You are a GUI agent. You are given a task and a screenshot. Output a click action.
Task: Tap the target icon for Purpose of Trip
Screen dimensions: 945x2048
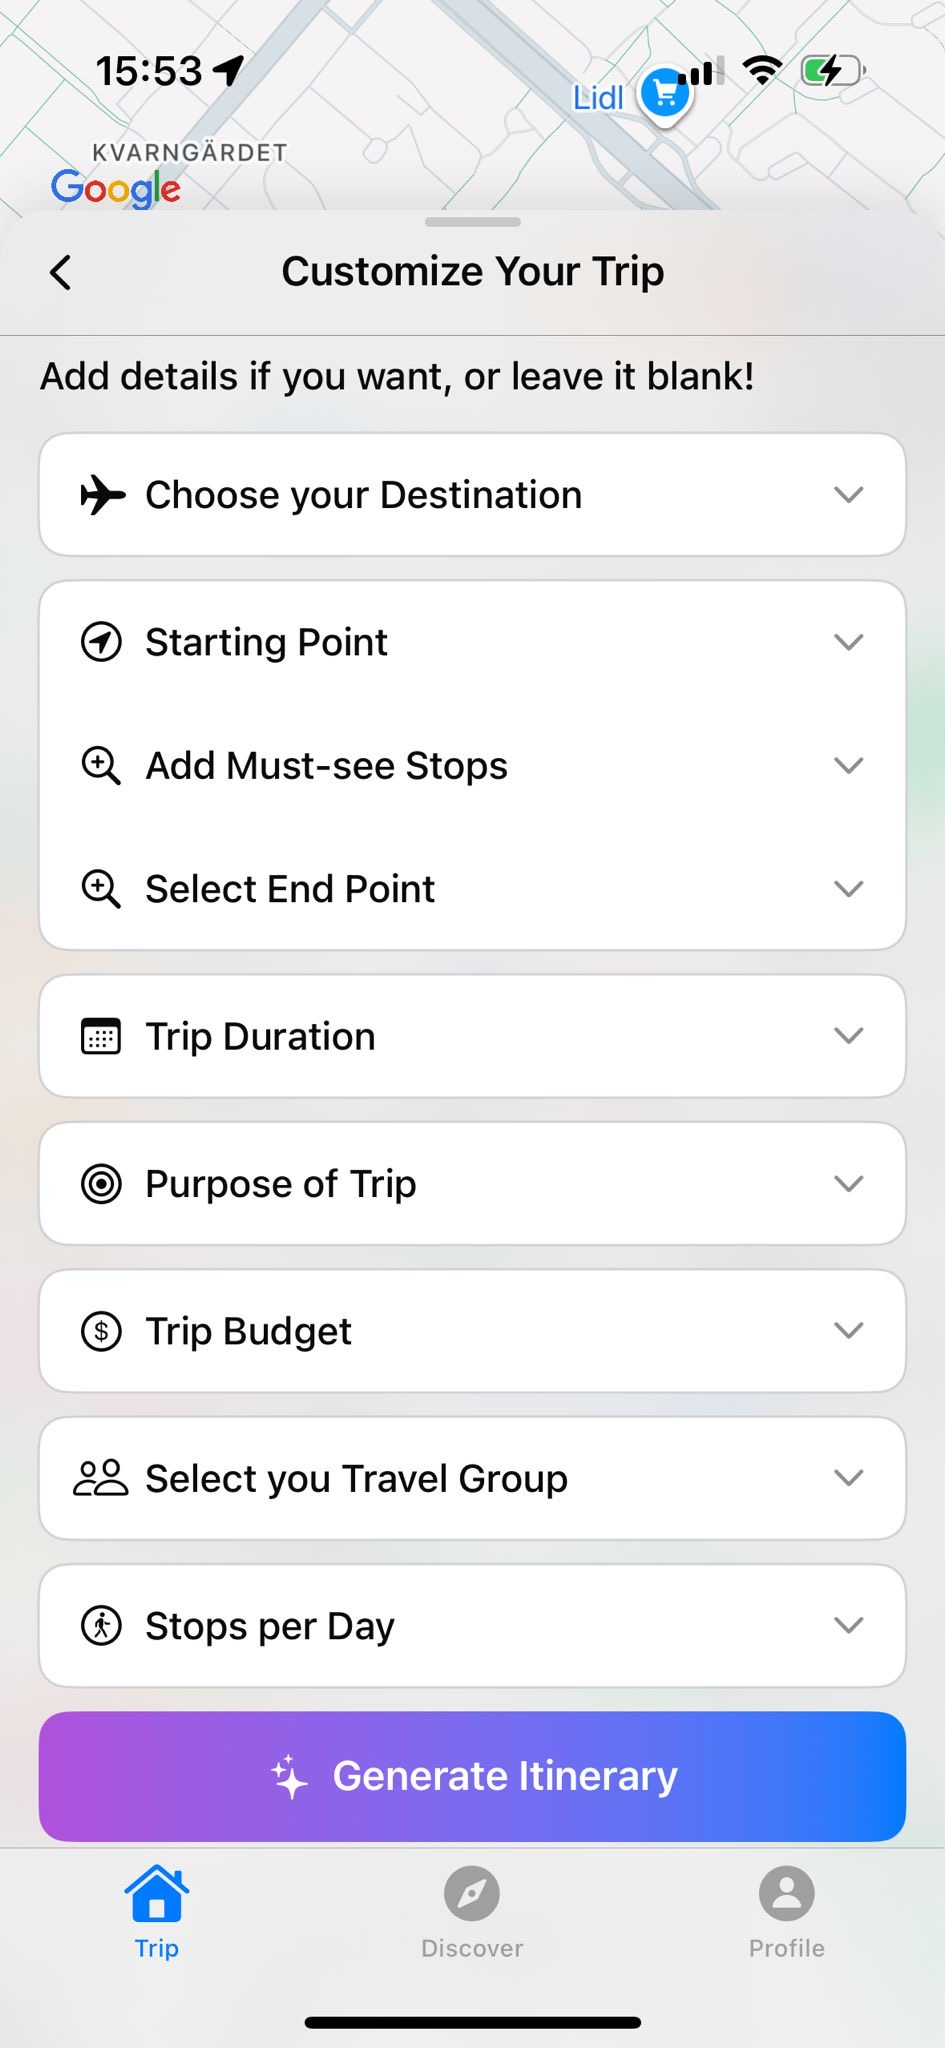[x=101, y=1184]
